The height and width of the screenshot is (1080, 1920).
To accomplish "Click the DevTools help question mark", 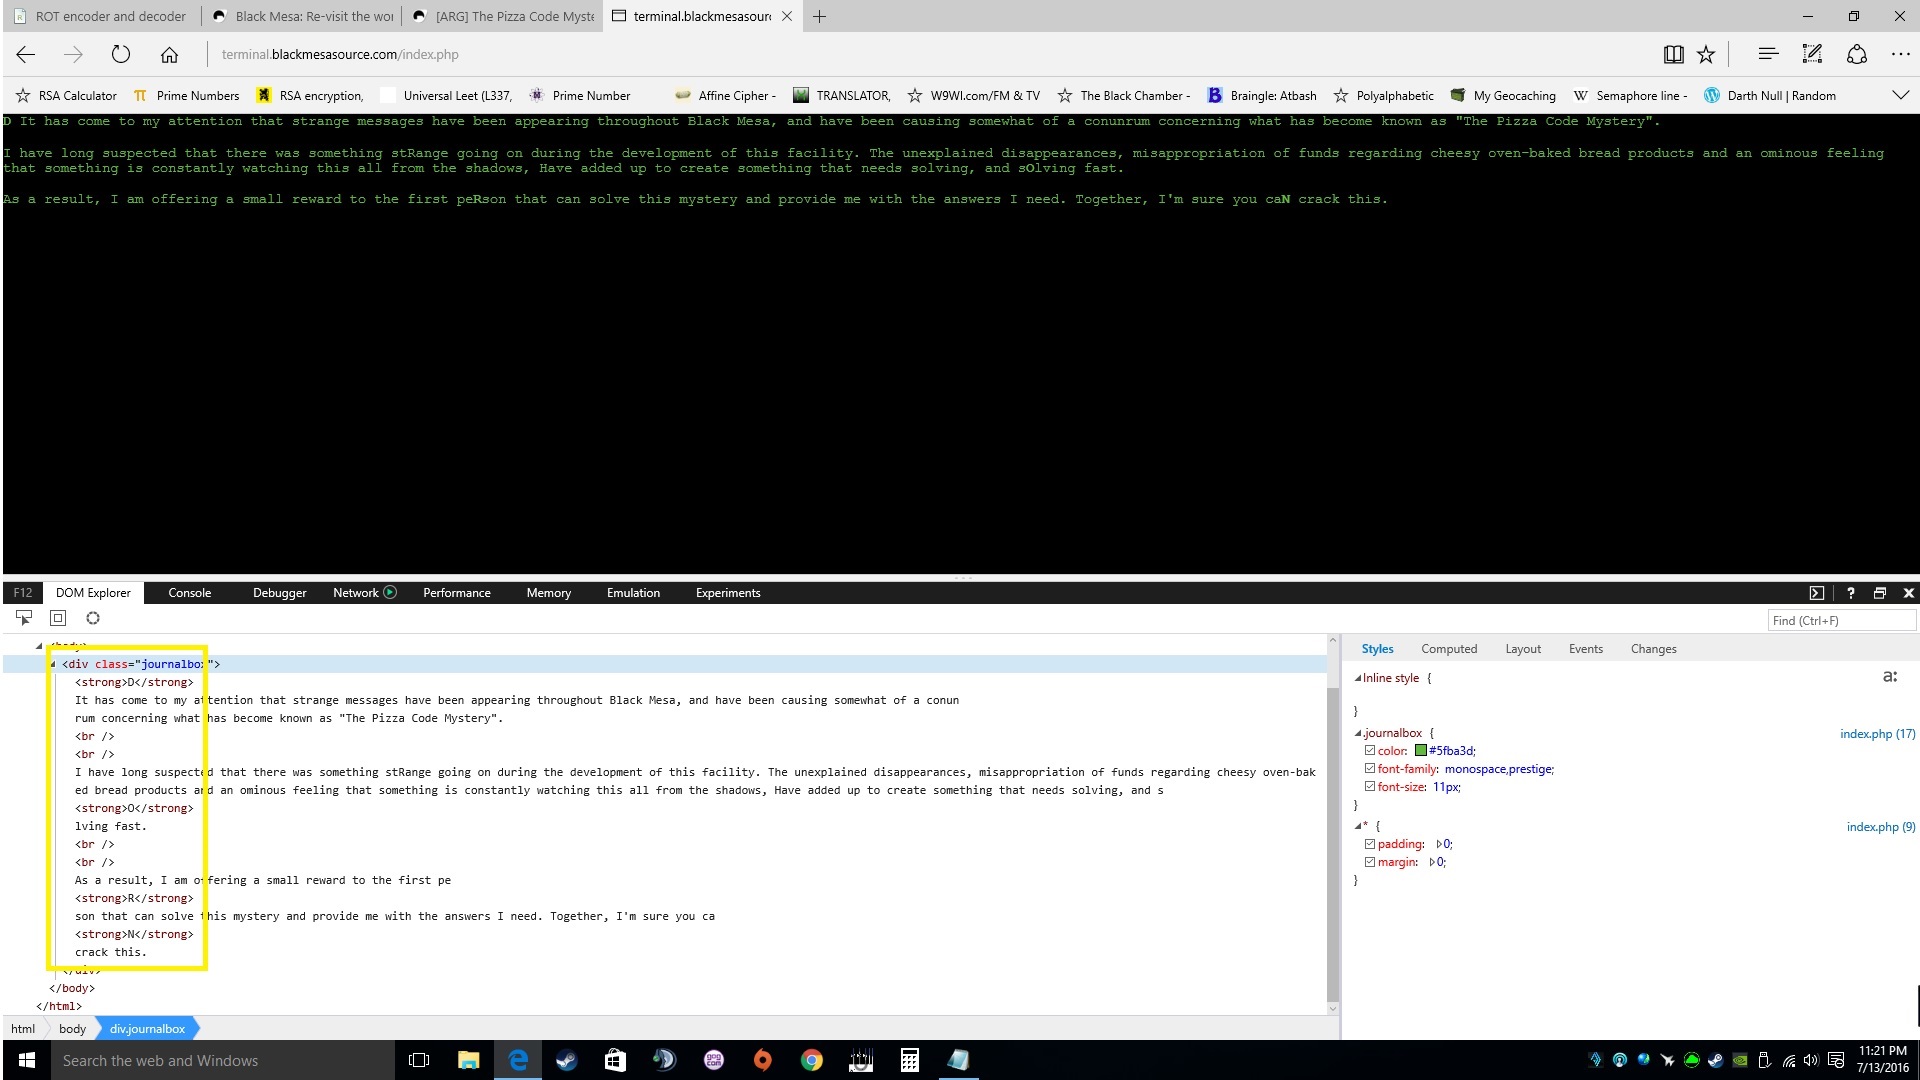I will click(x=1850, y=593).
